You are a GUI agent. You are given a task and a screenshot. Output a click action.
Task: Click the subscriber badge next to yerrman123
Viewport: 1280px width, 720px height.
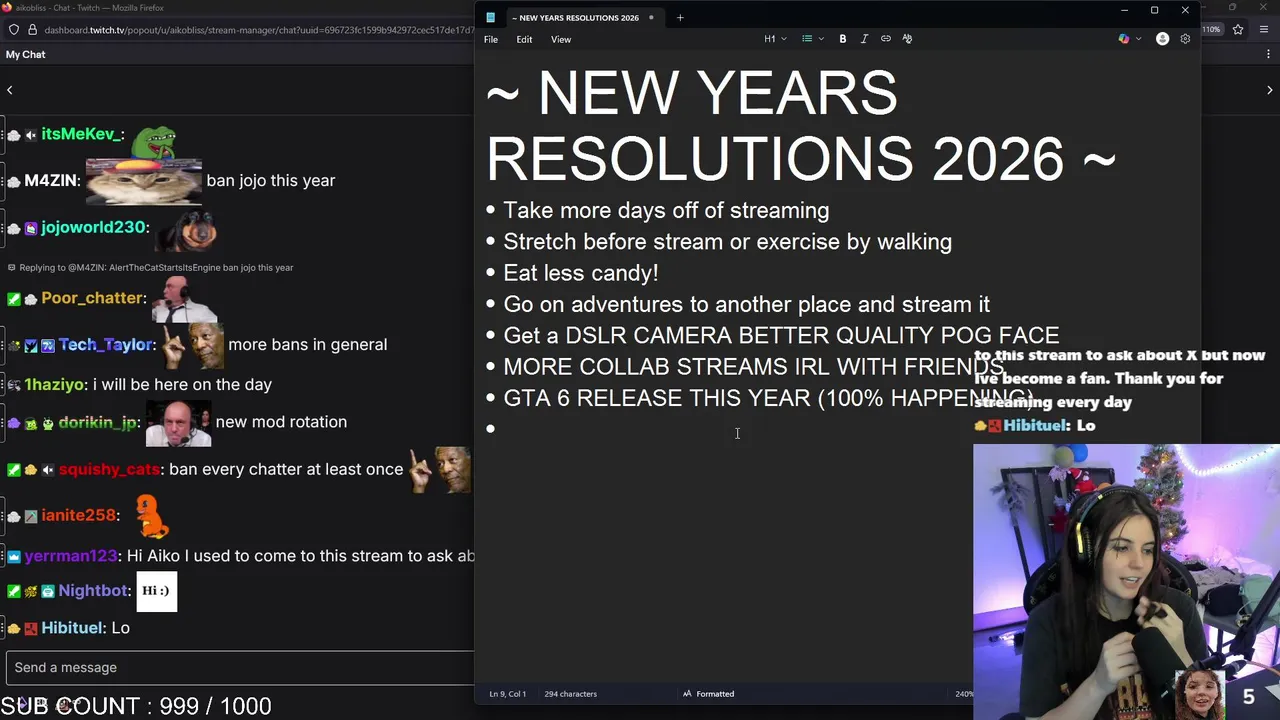tap(14, 556)
